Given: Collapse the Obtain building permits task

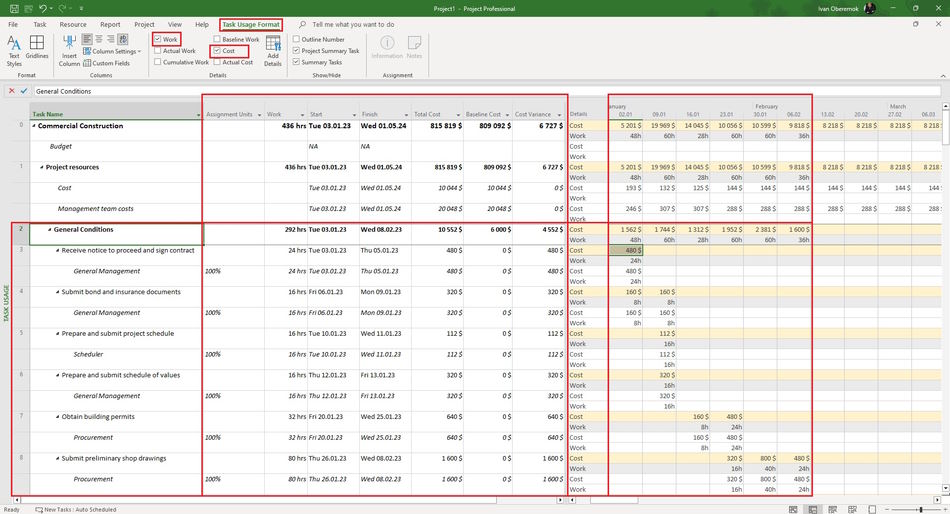Looking at the screenshot, I should click(x=58, y=417).
